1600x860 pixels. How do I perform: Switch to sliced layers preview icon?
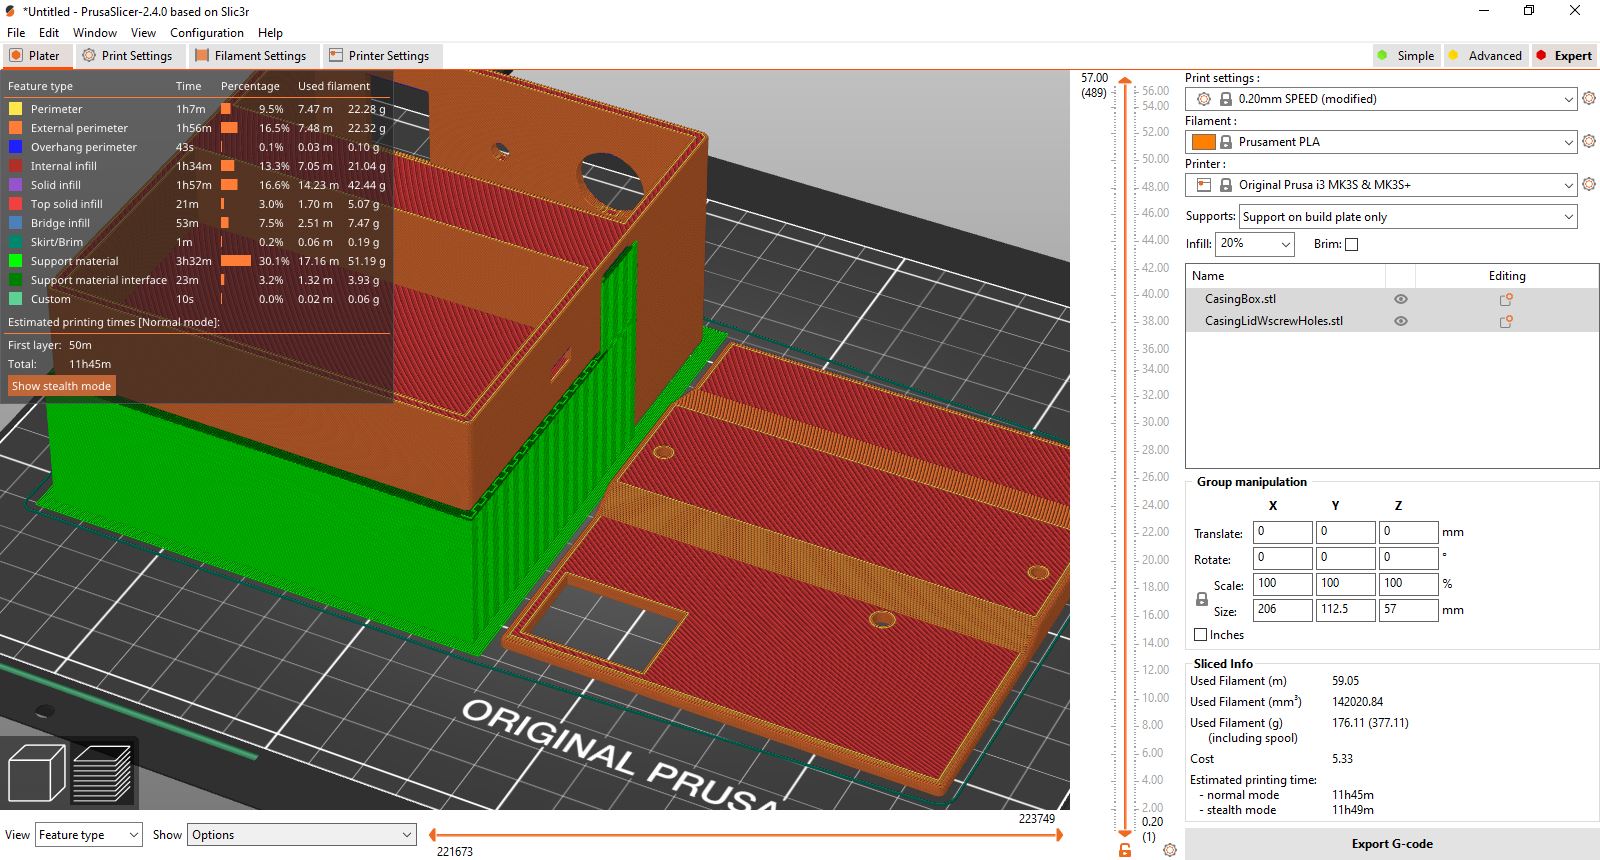pos(103,774)
